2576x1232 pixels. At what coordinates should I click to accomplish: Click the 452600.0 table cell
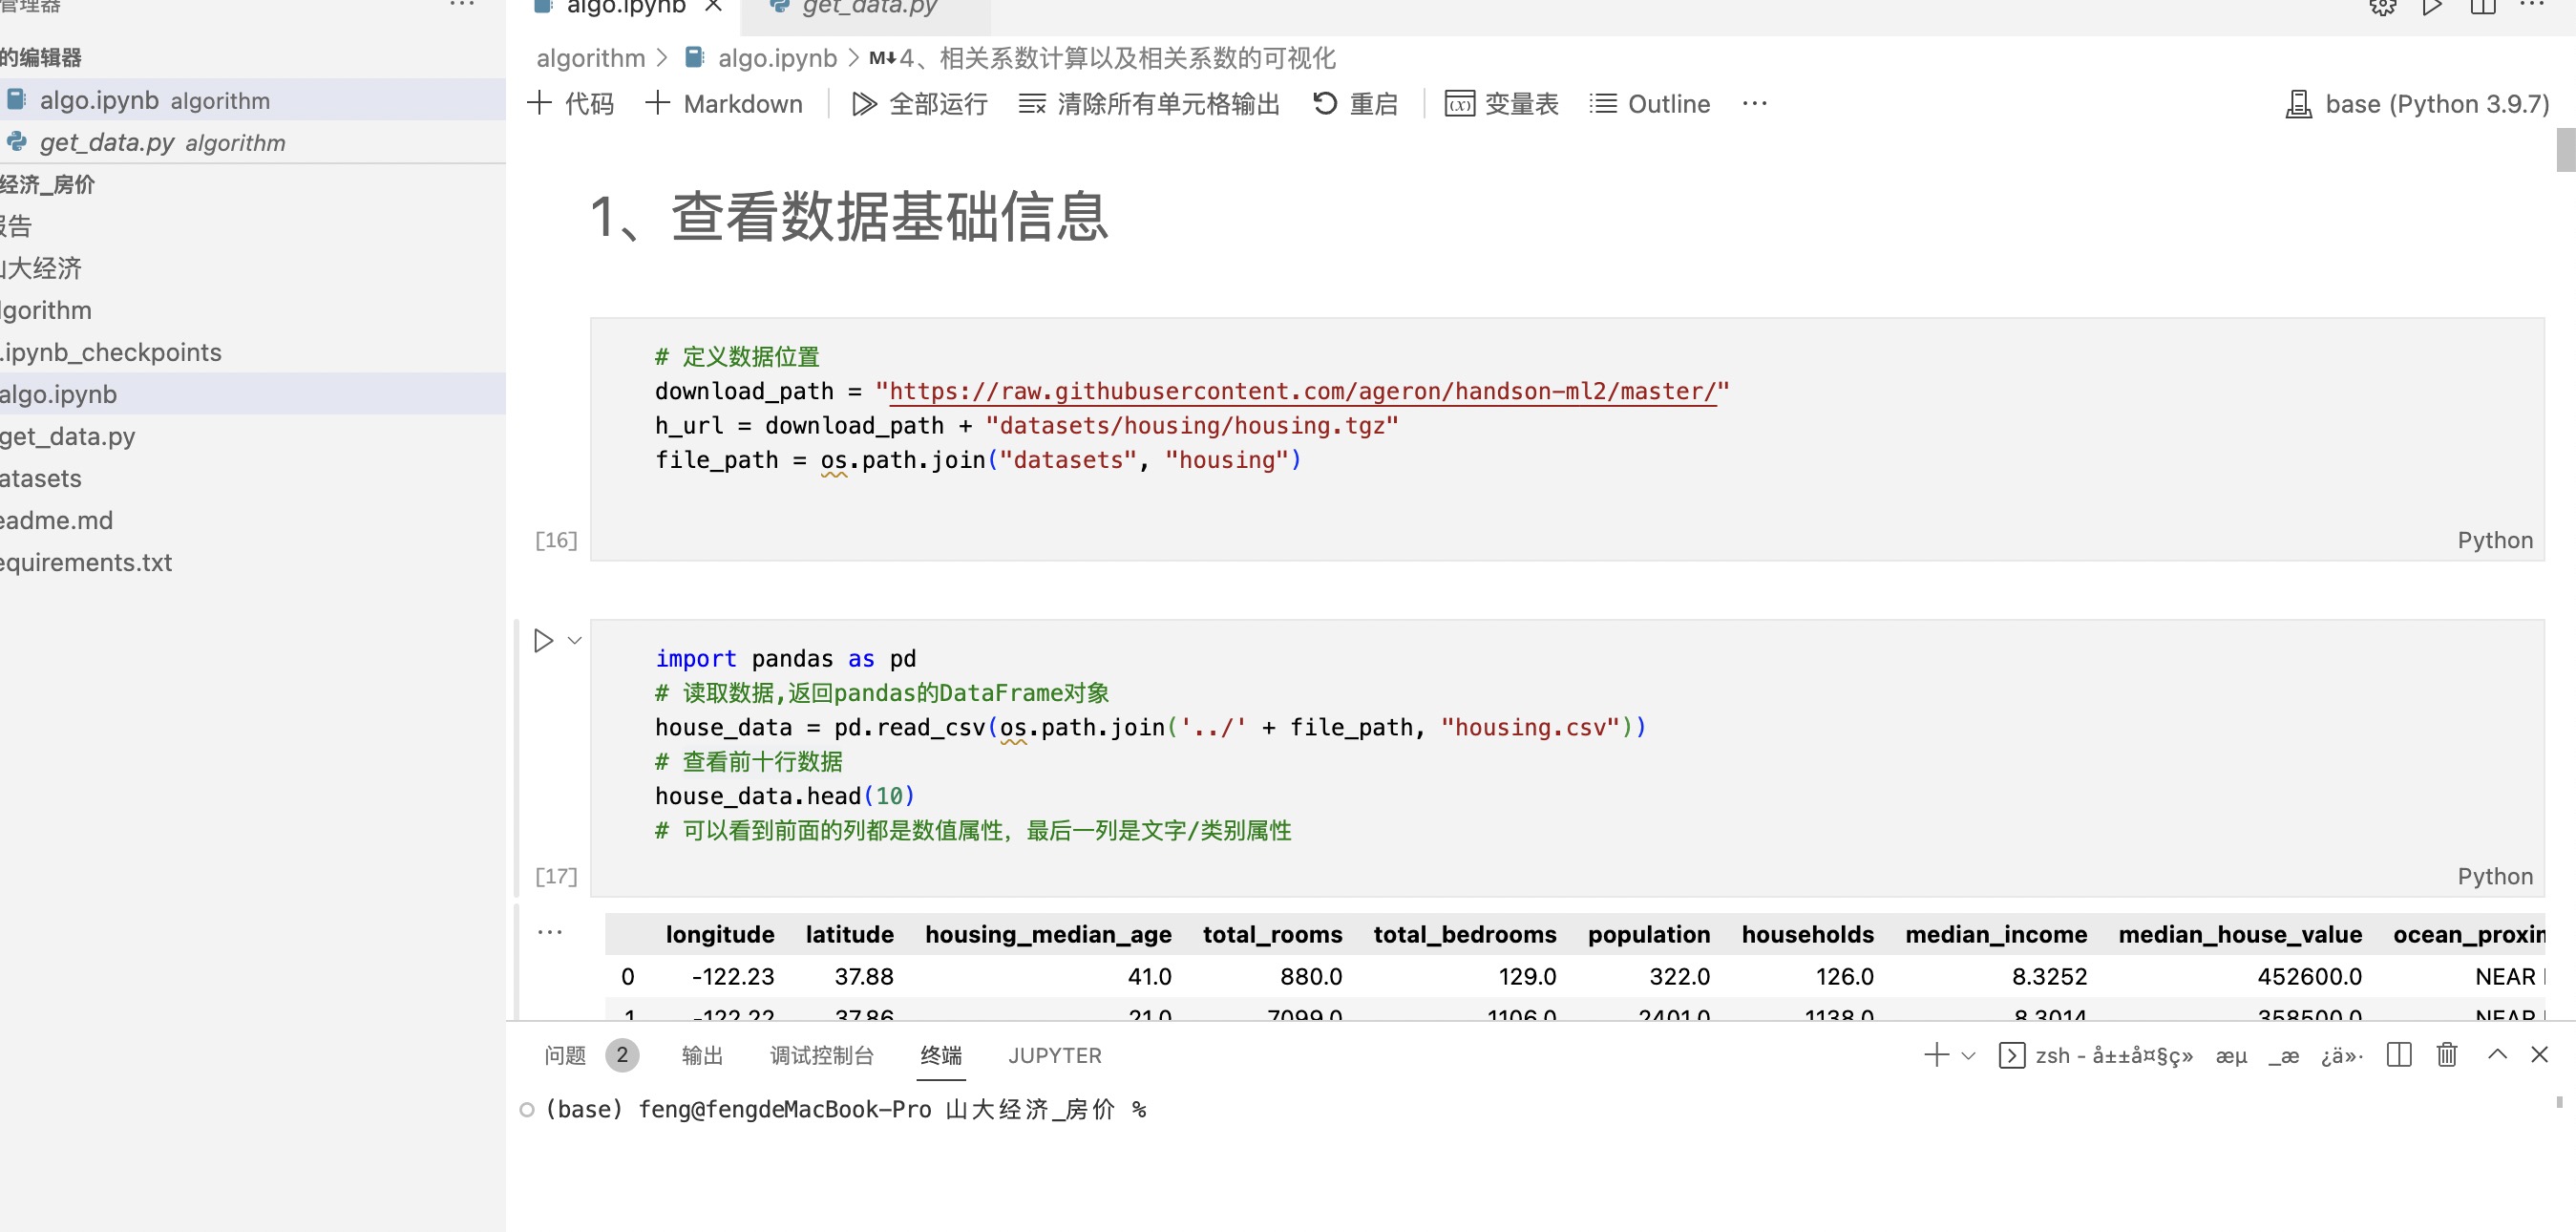point(2309,976)
